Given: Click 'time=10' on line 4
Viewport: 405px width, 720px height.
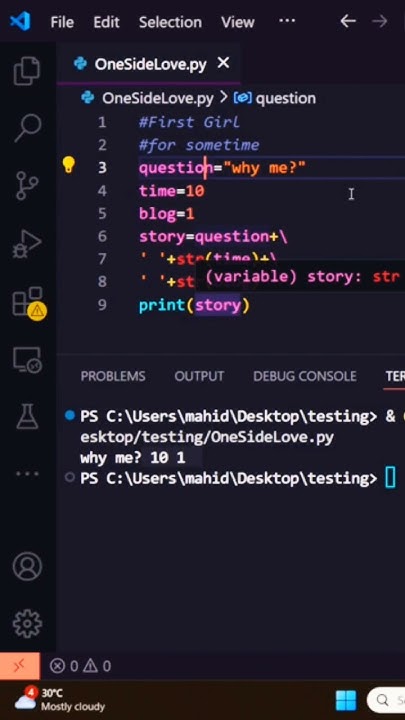Looking at the screenshot, I should coord(172,191).
